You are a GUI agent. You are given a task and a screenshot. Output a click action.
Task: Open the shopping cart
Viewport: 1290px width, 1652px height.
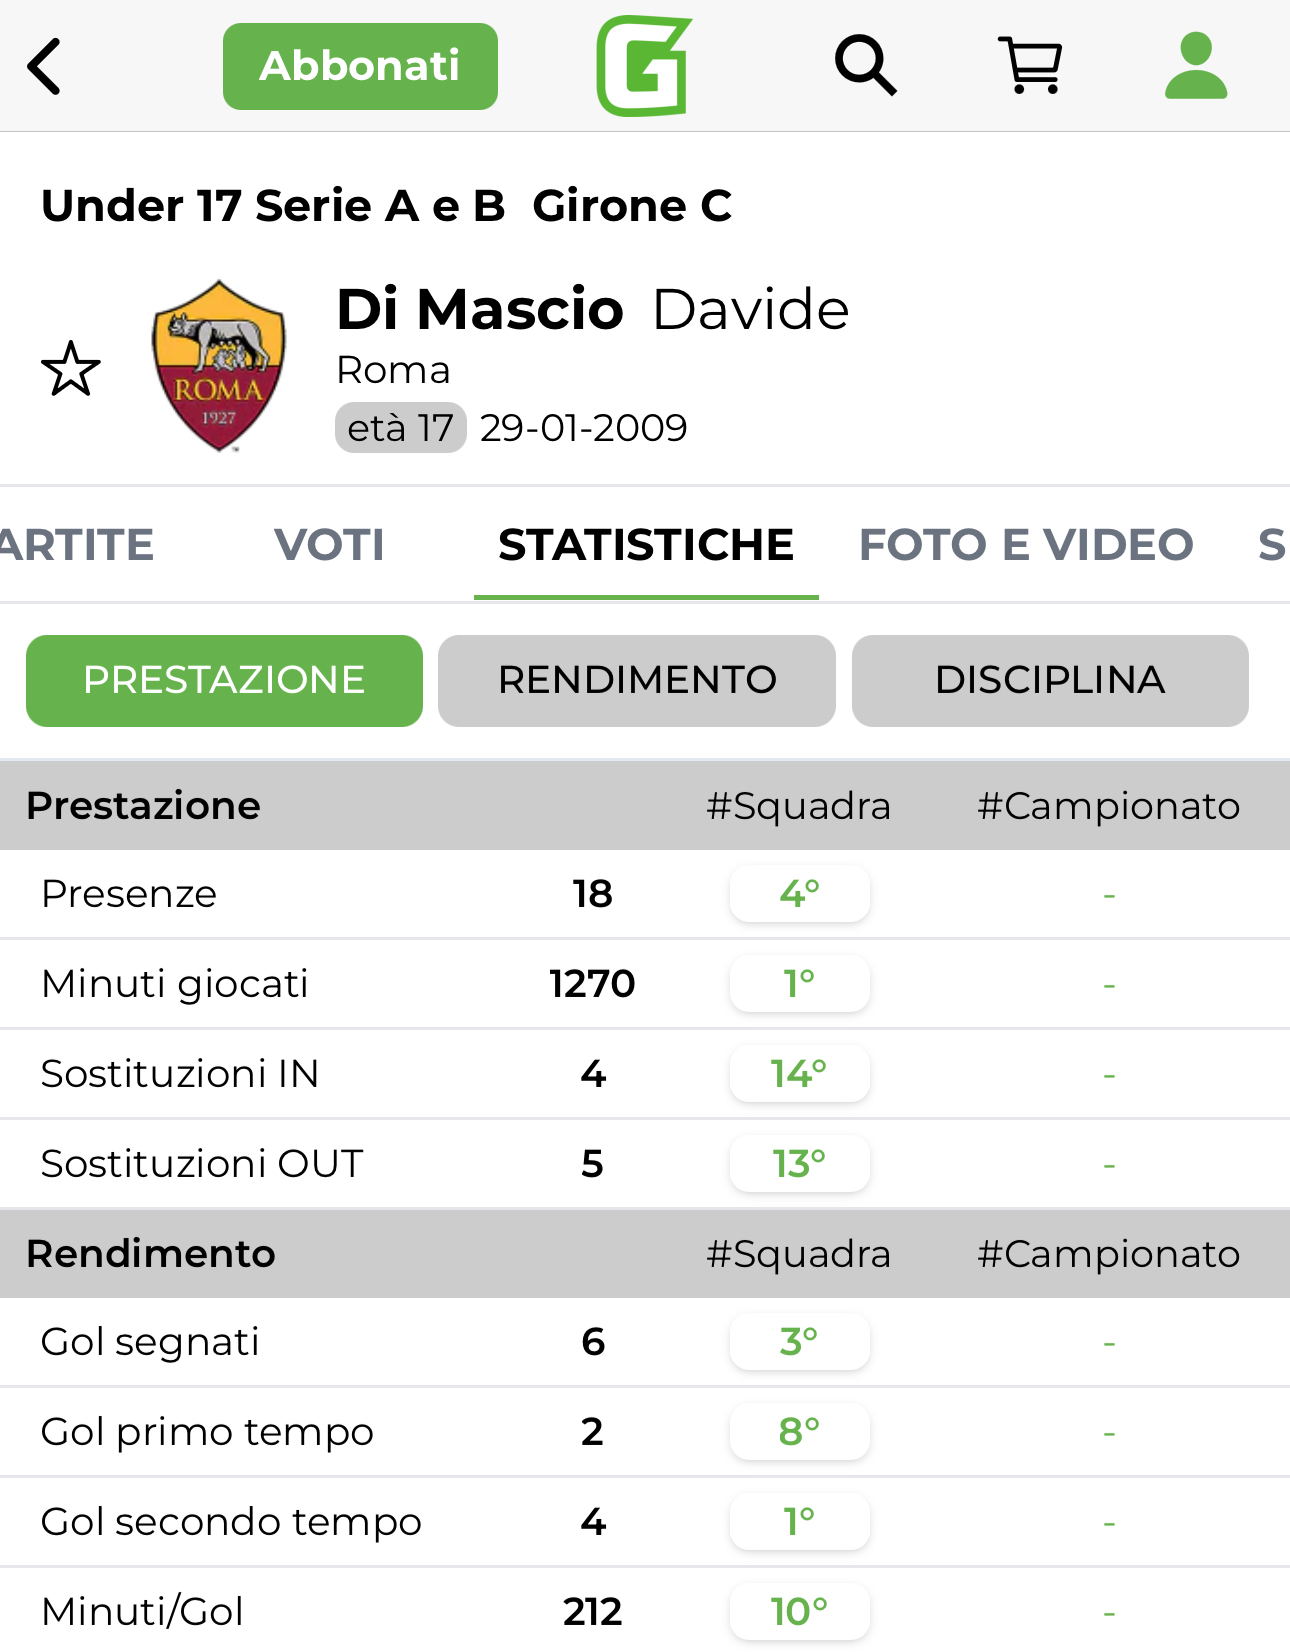tap(1030, 66)
